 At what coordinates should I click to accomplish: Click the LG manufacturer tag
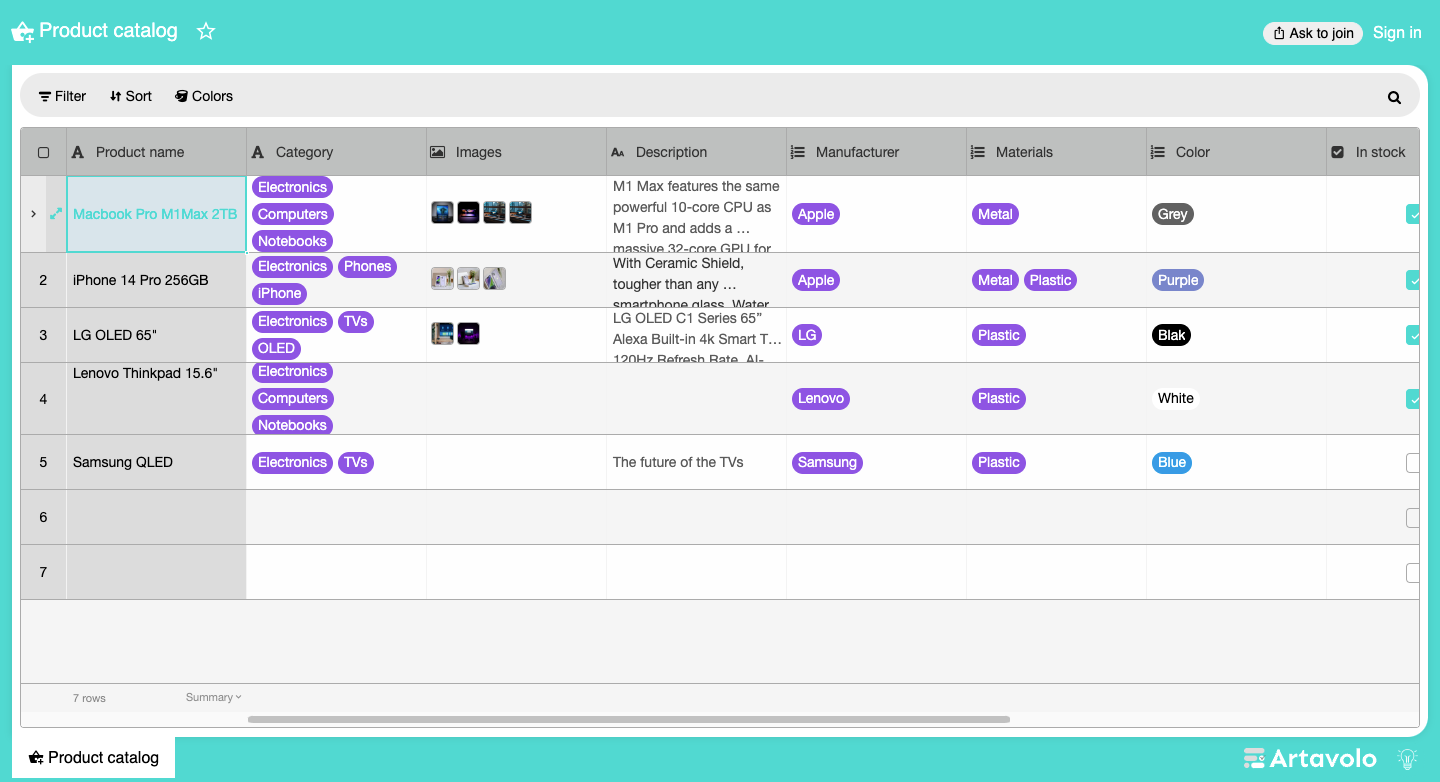(807, 335)
